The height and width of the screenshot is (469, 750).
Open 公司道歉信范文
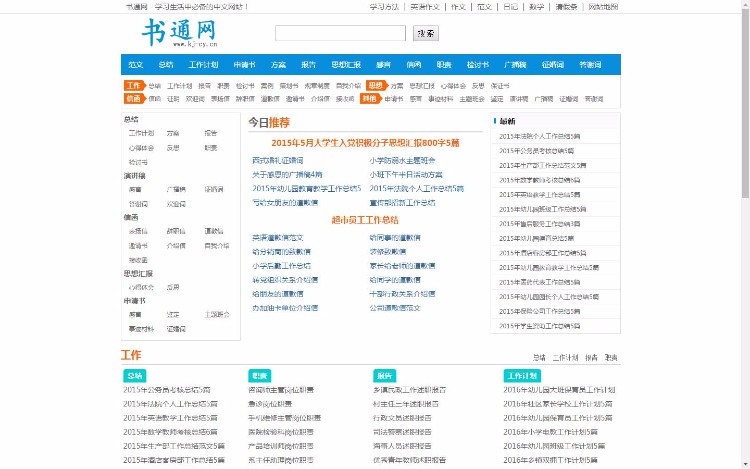point(395,308)
